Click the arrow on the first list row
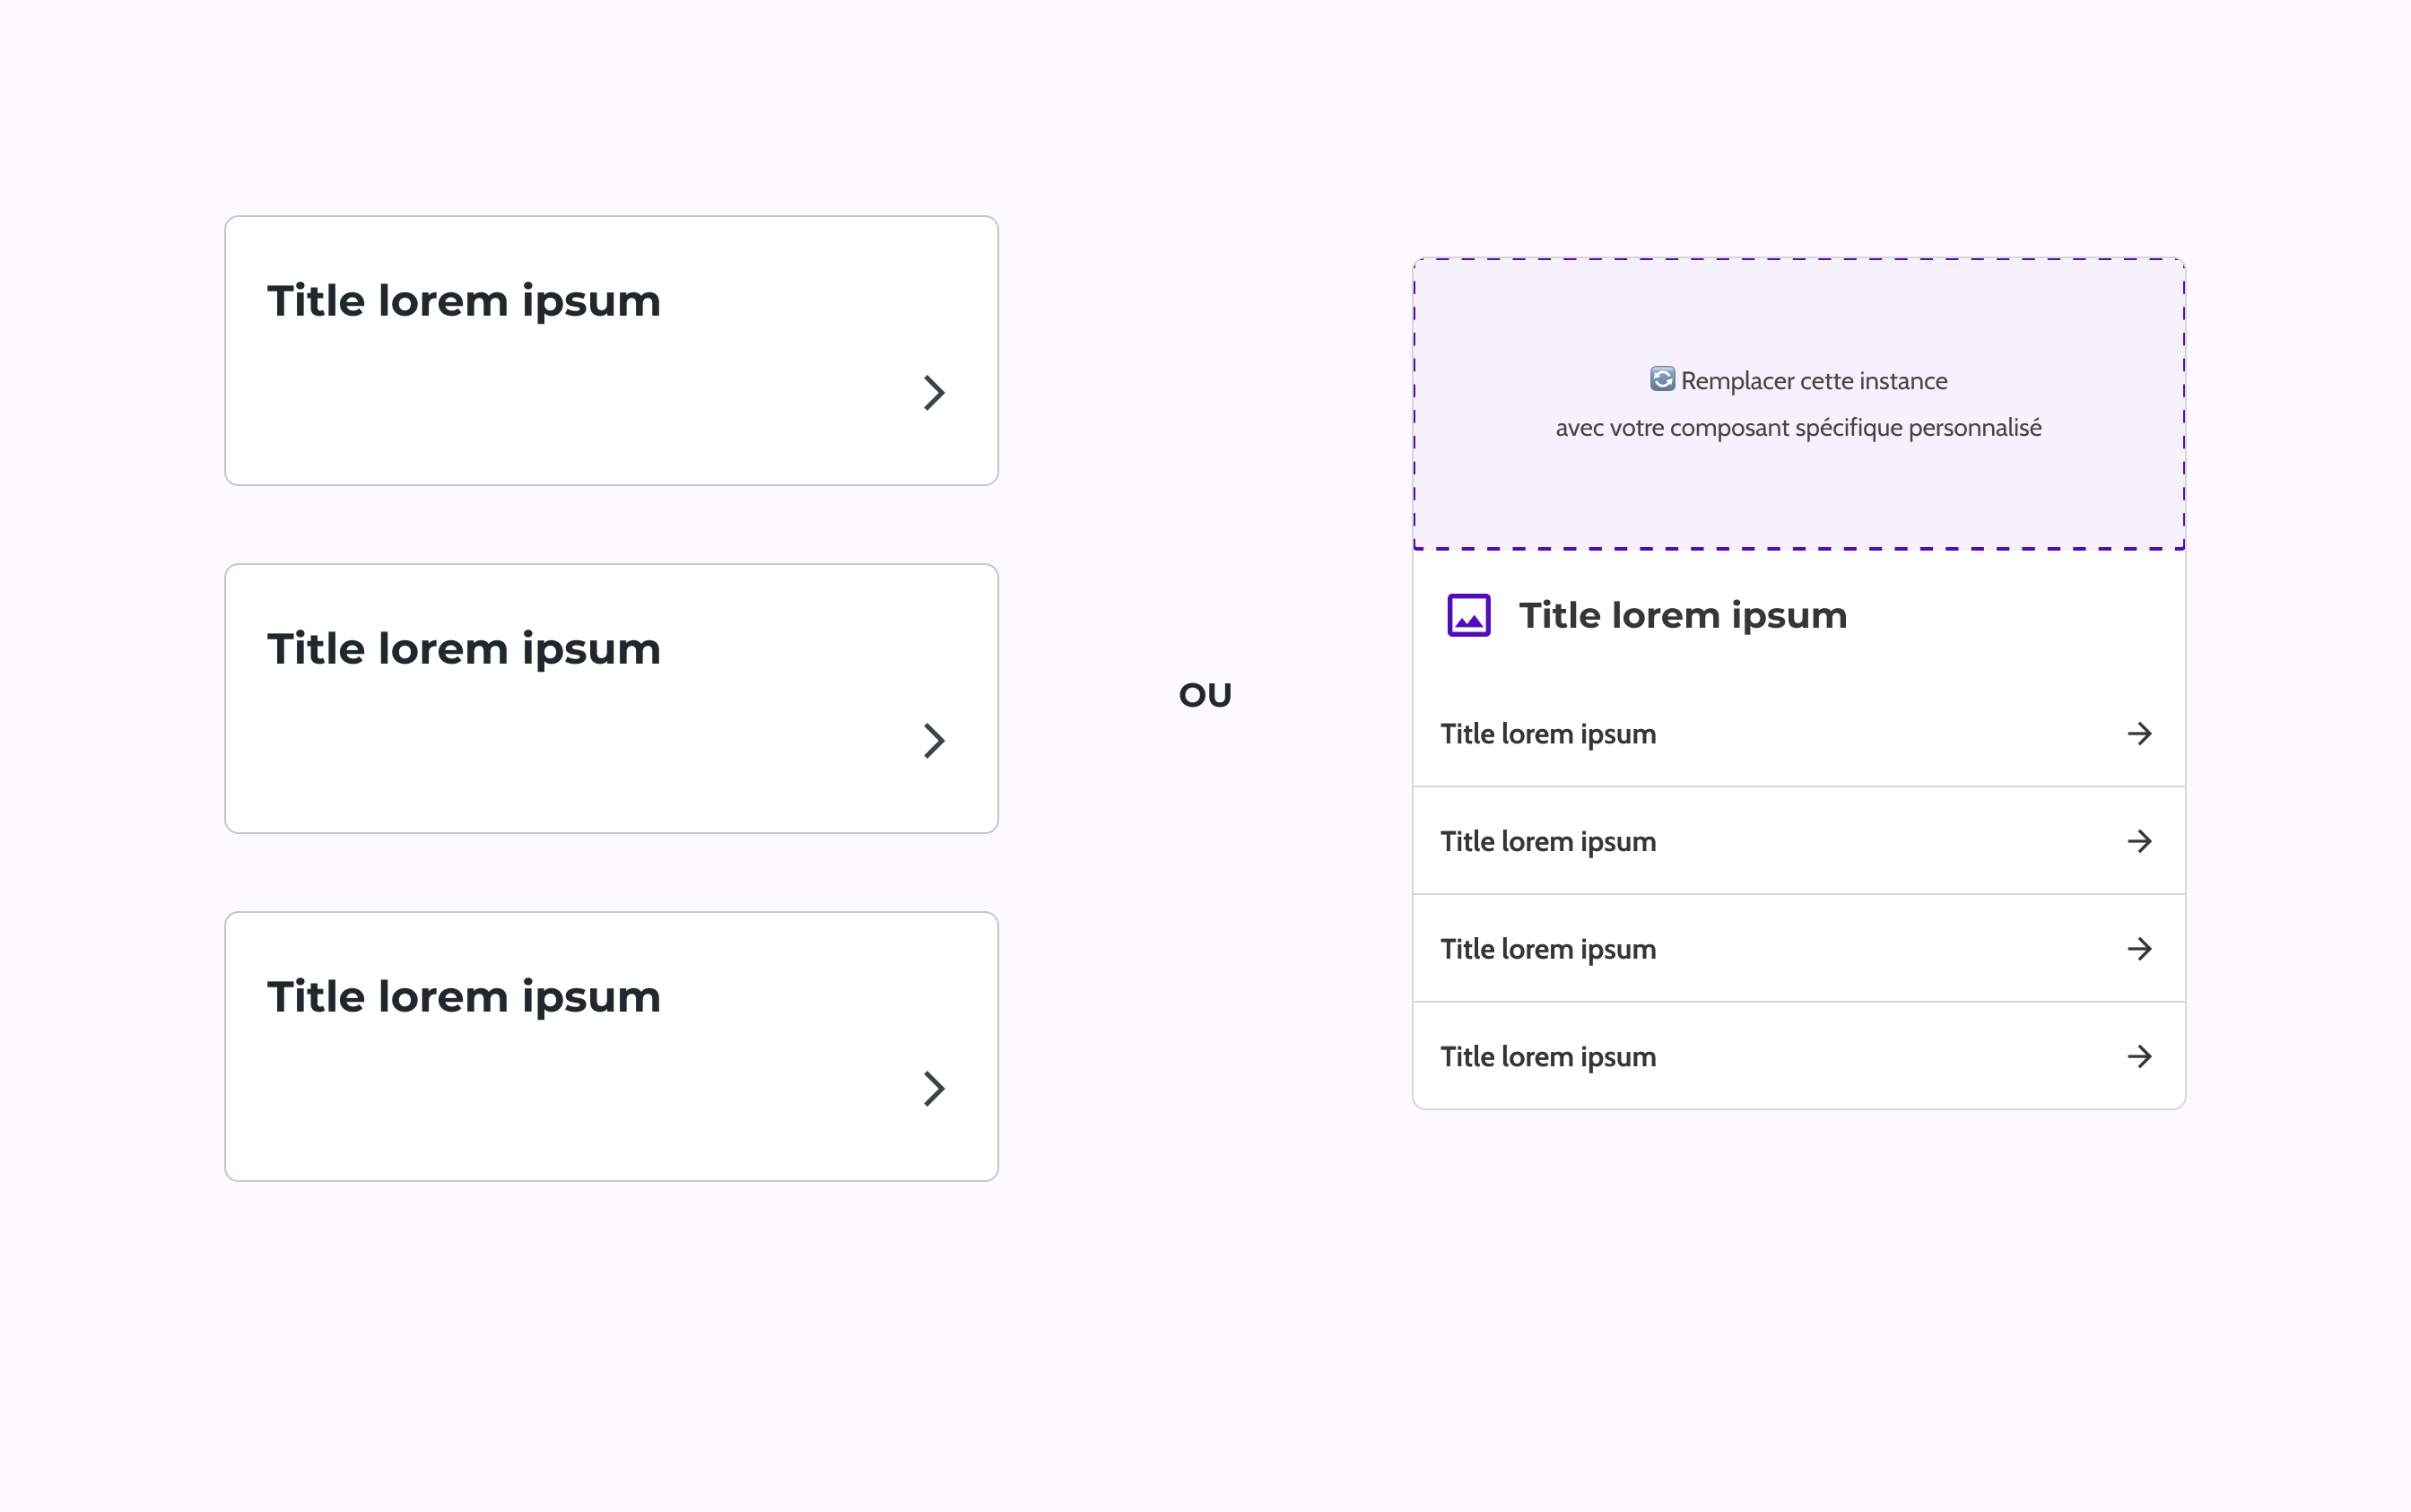The width and height of the screenshot is (2411, 1512). pyautogui.click(x=2139, y=734)
